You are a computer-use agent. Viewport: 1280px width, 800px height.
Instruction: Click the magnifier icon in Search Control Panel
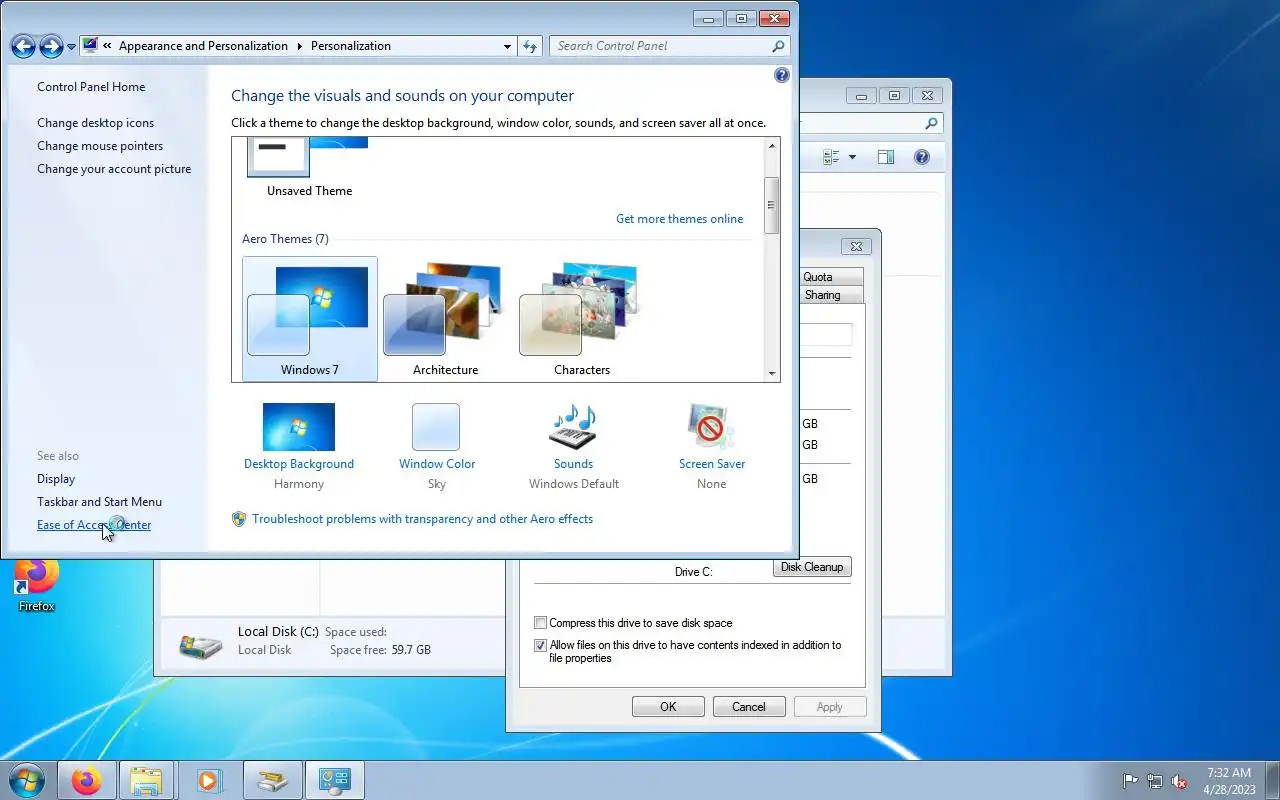pos(778,46)
